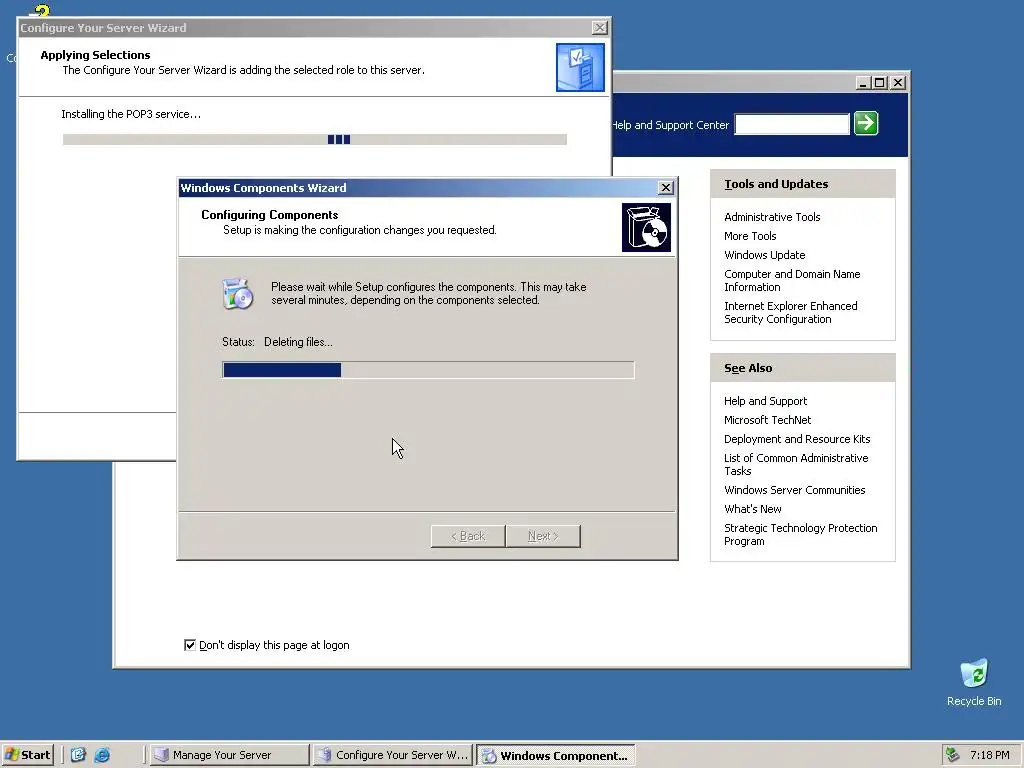Click the 7:18 PM system clock
Screen dimensions: 1024x768
coord(989,755)
